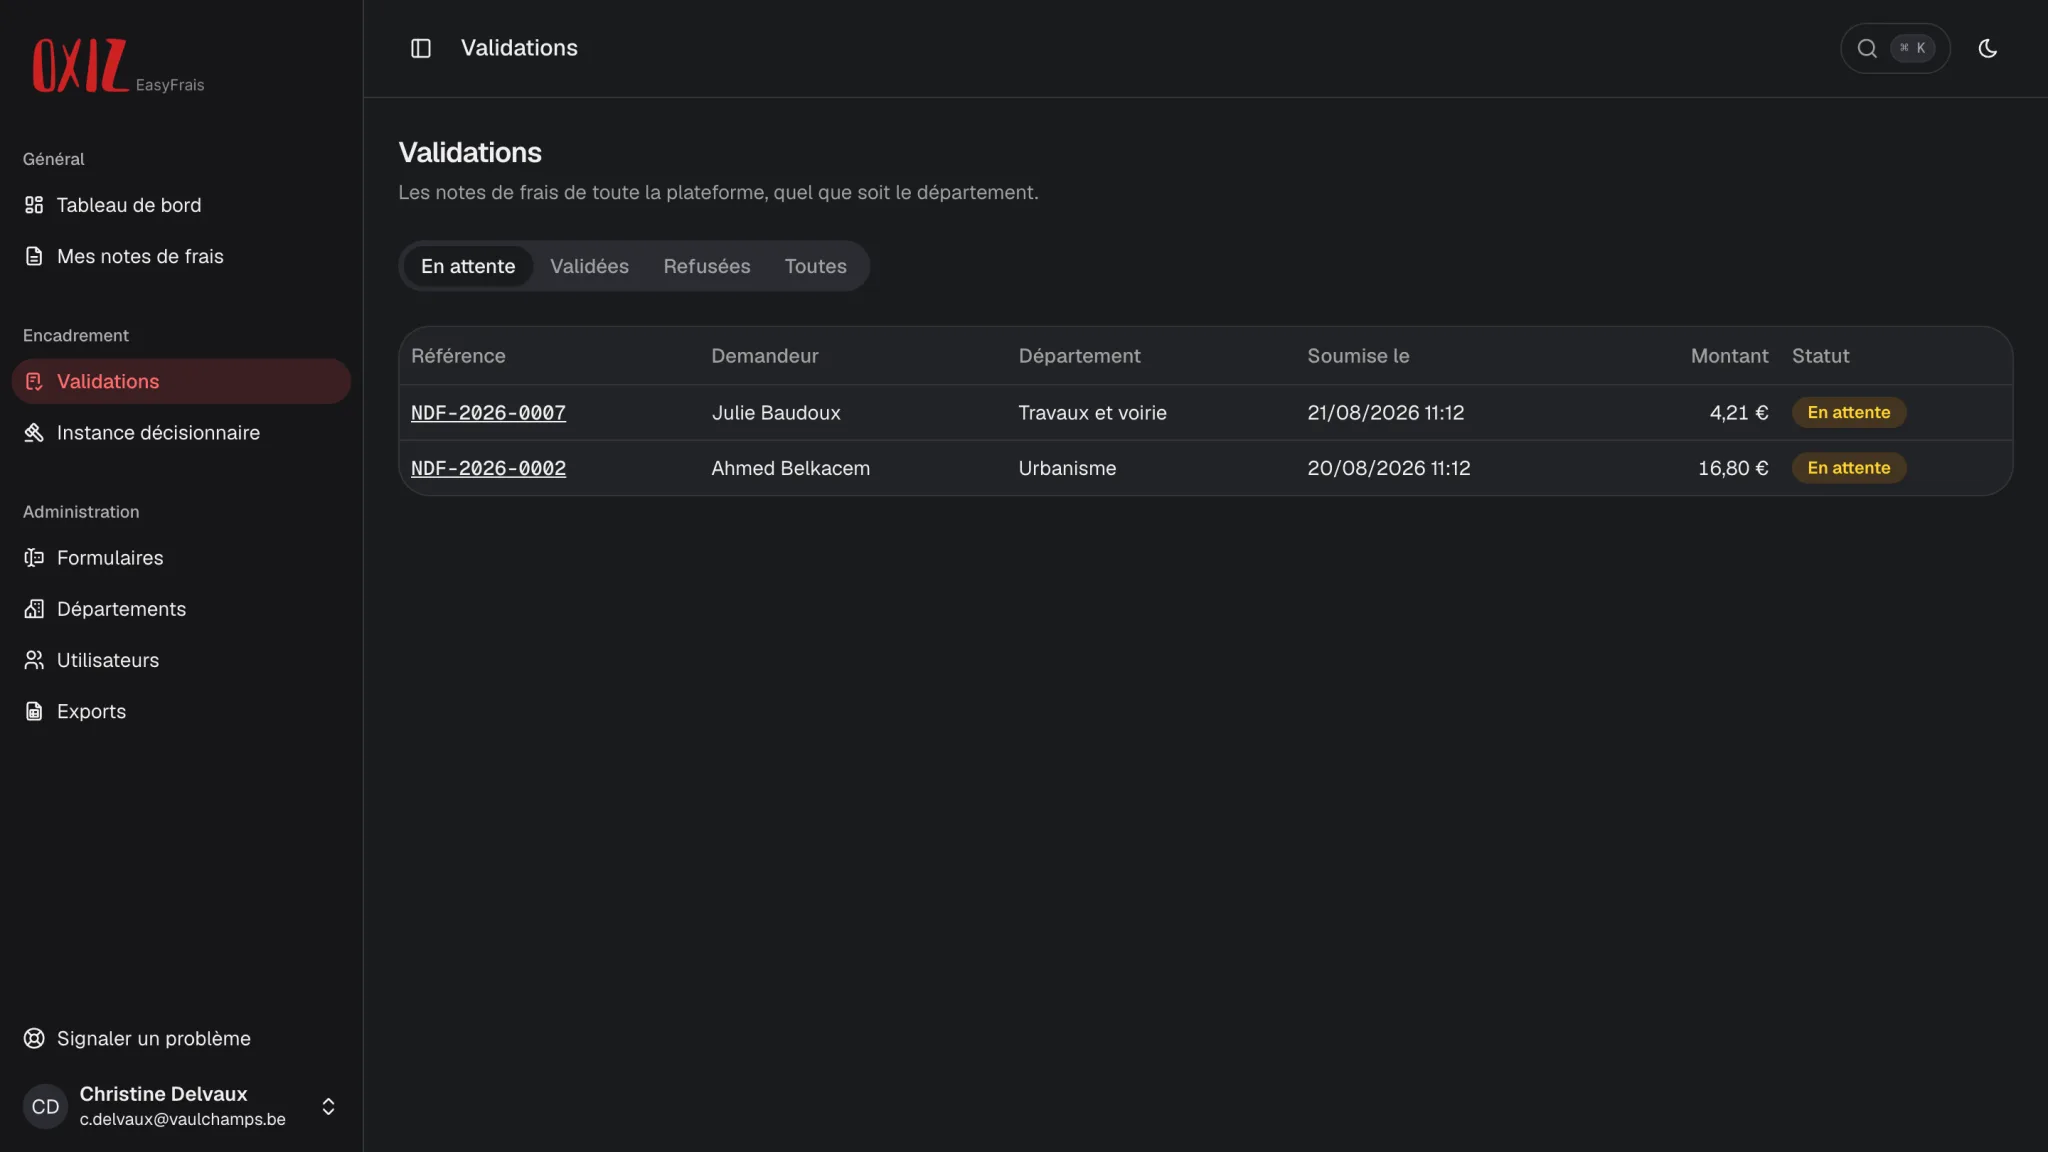Click the Validations page heading
This screenshot has width=2048, height=1152.
point(470,152)
